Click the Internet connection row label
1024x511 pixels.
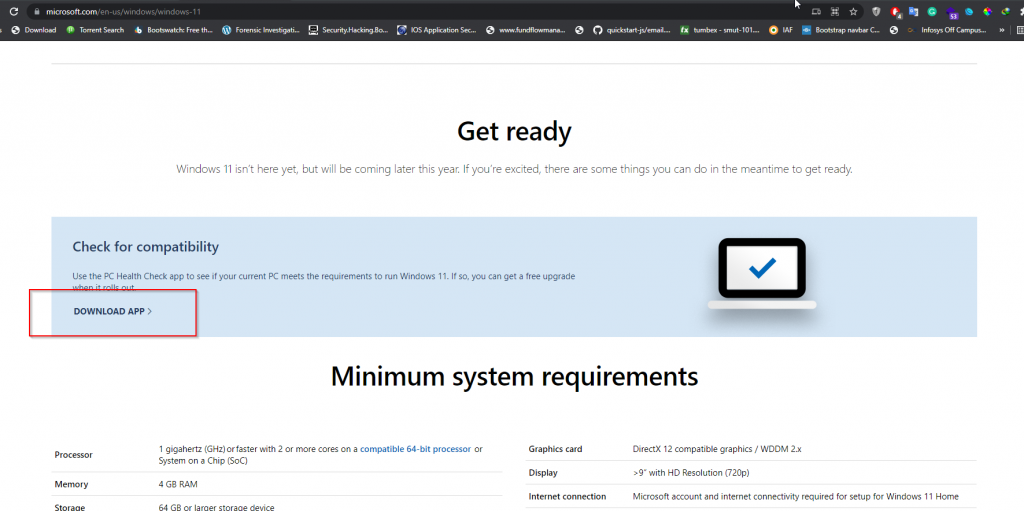click(x=567, y=497)
